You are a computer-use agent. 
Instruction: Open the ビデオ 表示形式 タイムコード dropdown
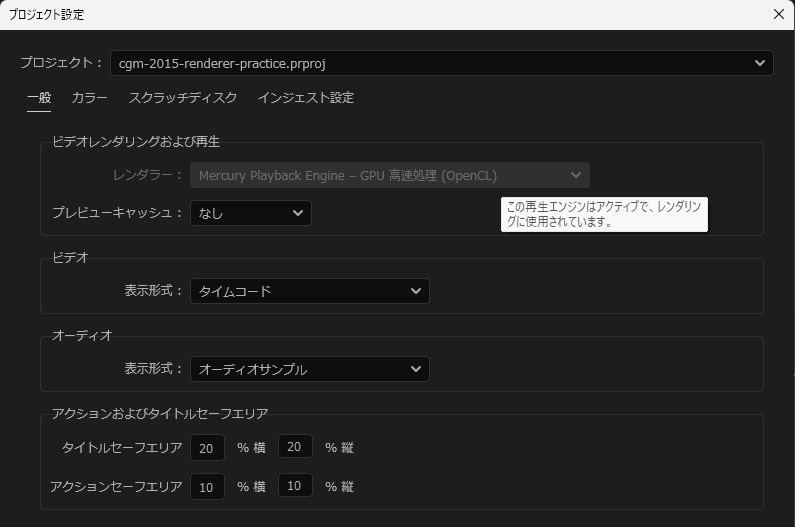tap(309, 291)
